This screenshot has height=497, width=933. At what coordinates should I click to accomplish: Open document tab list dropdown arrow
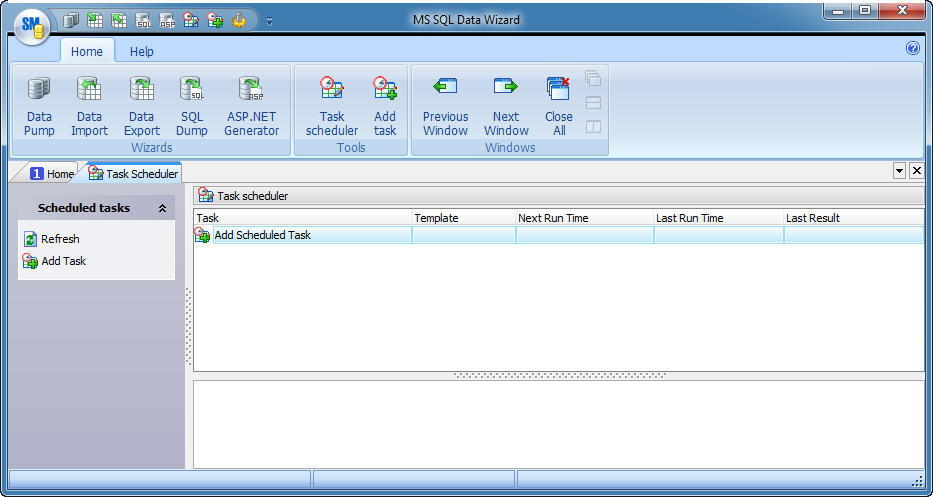pos(900,171)
